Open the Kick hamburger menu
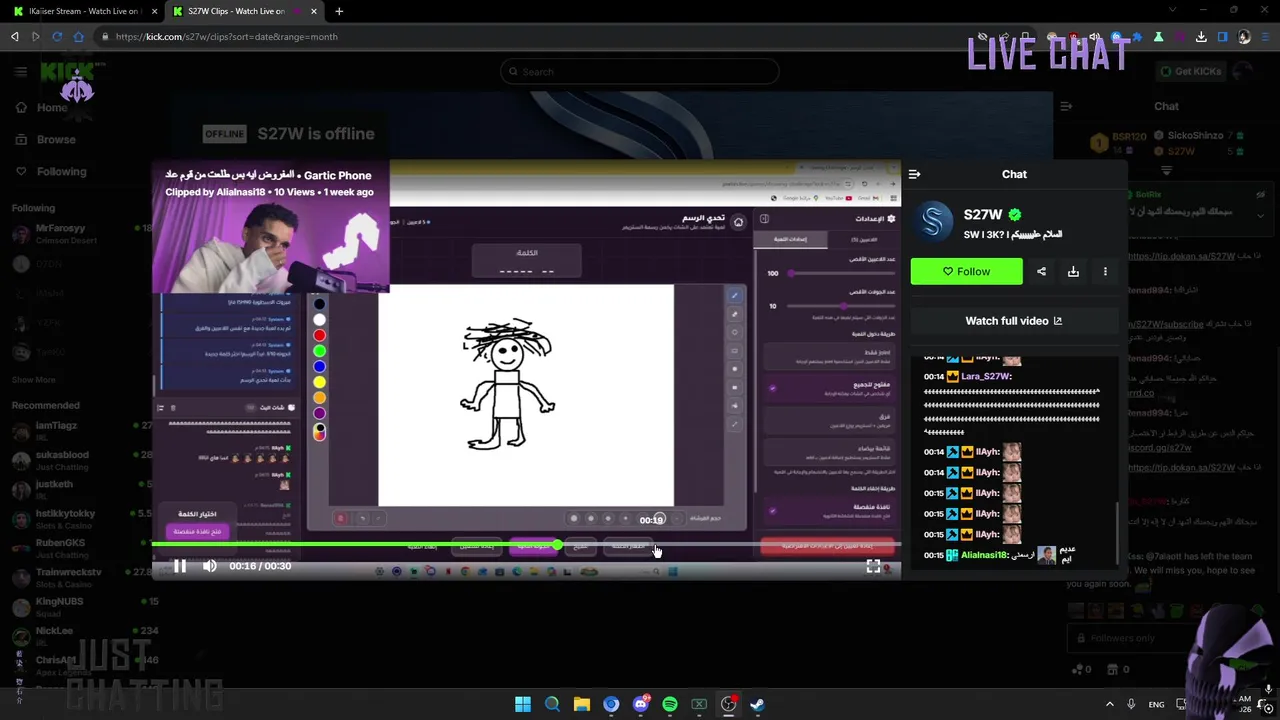The width and height of the screenshot is (1280, 720). point(20,71)
